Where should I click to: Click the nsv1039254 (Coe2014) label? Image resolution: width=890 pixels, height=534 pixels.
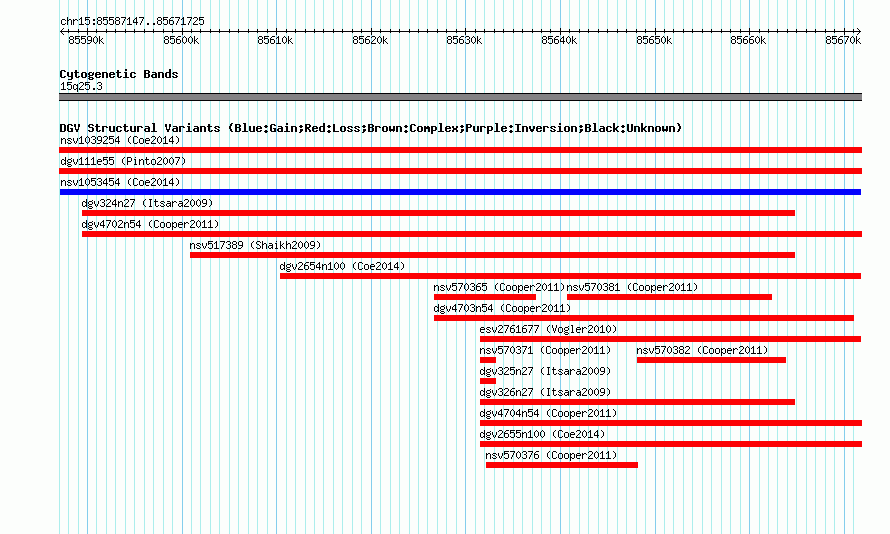[120, 140]
